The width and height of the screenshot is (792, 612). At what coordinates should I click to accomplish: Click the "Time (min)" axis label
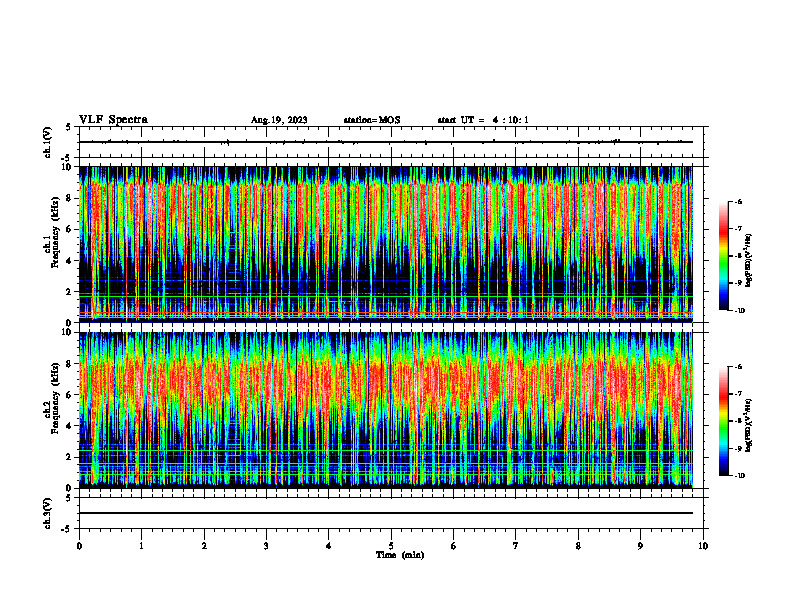[400, 555]
